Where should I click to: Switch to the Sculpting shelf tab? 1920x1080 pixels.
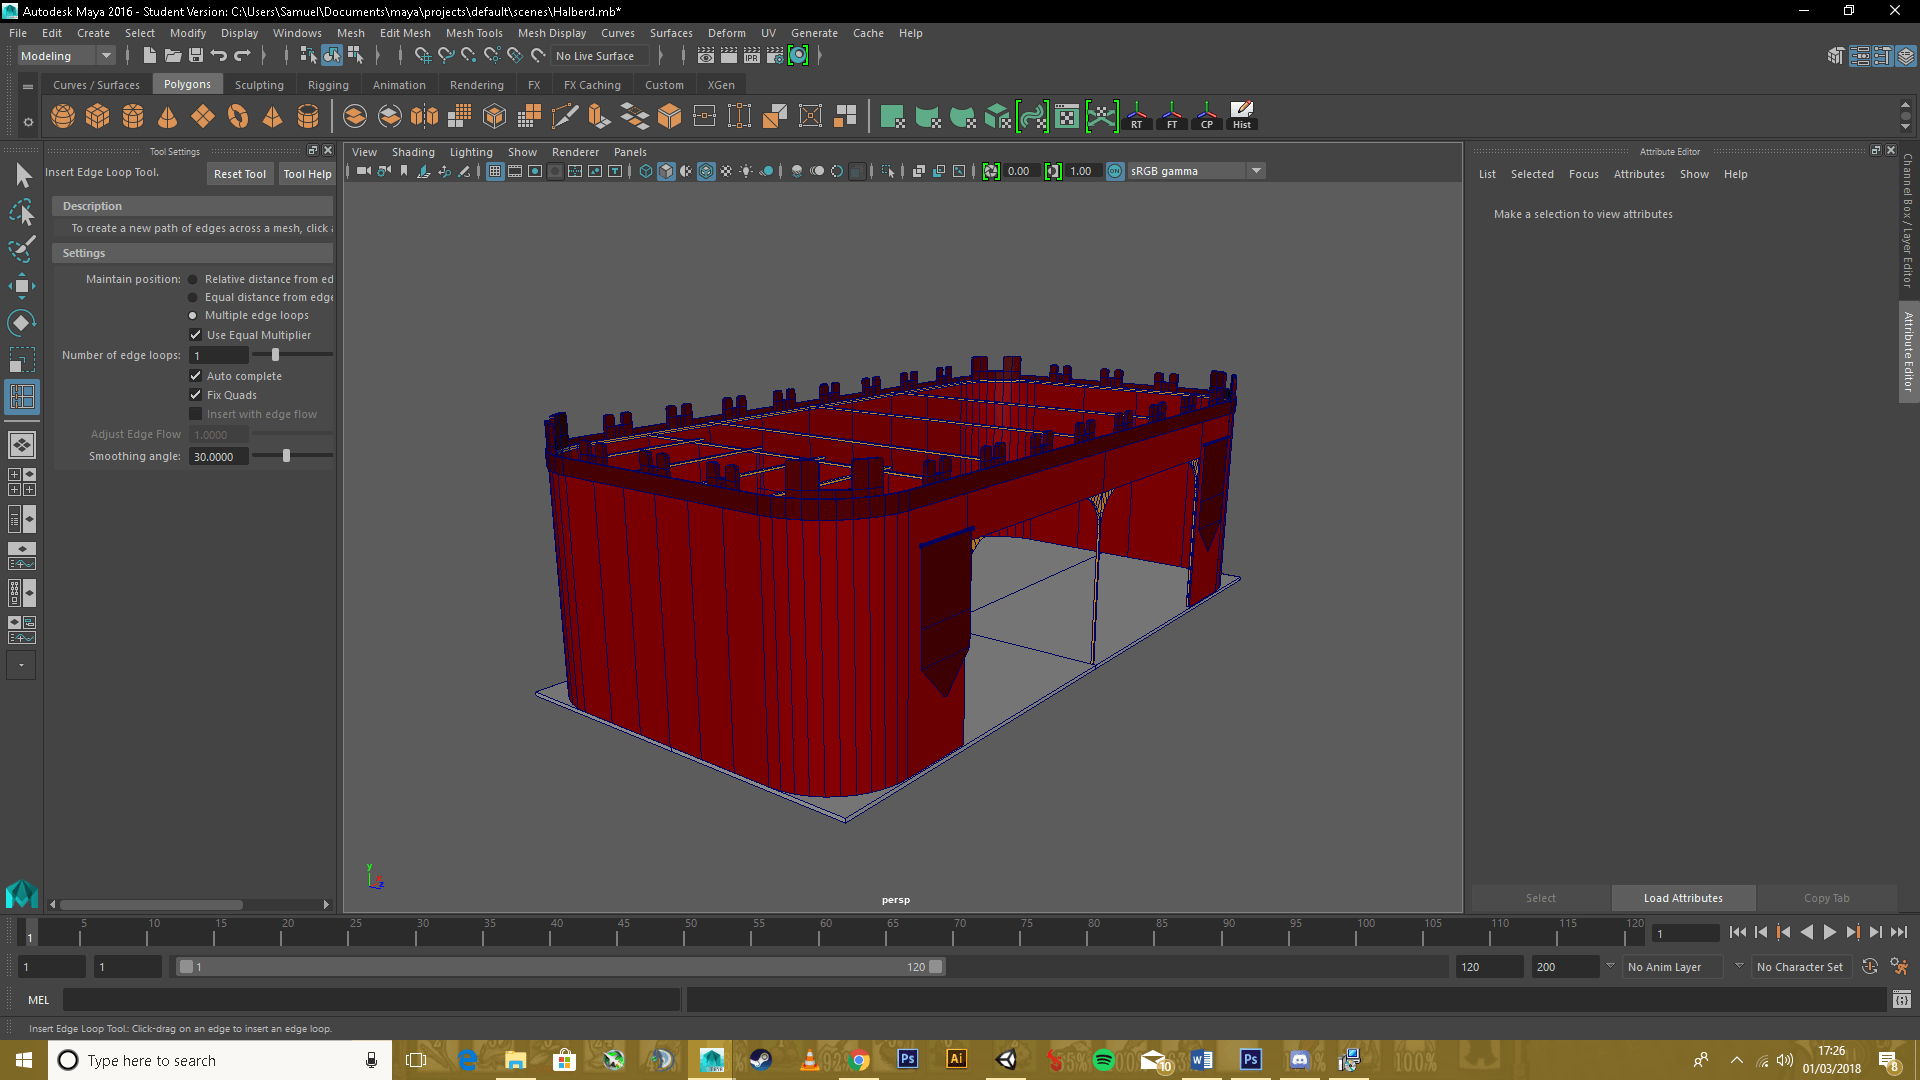[259, 85]
